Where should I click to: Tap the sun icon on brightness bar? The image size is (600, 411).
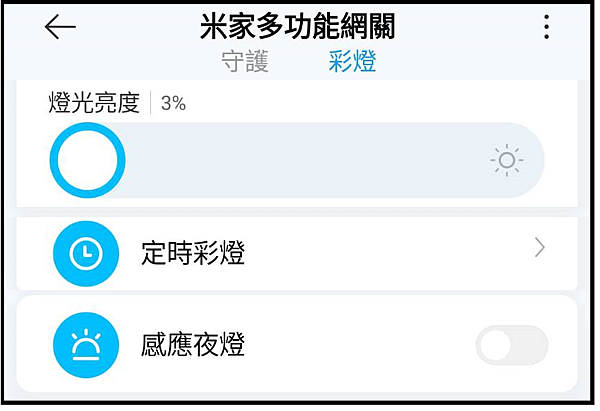507,160
